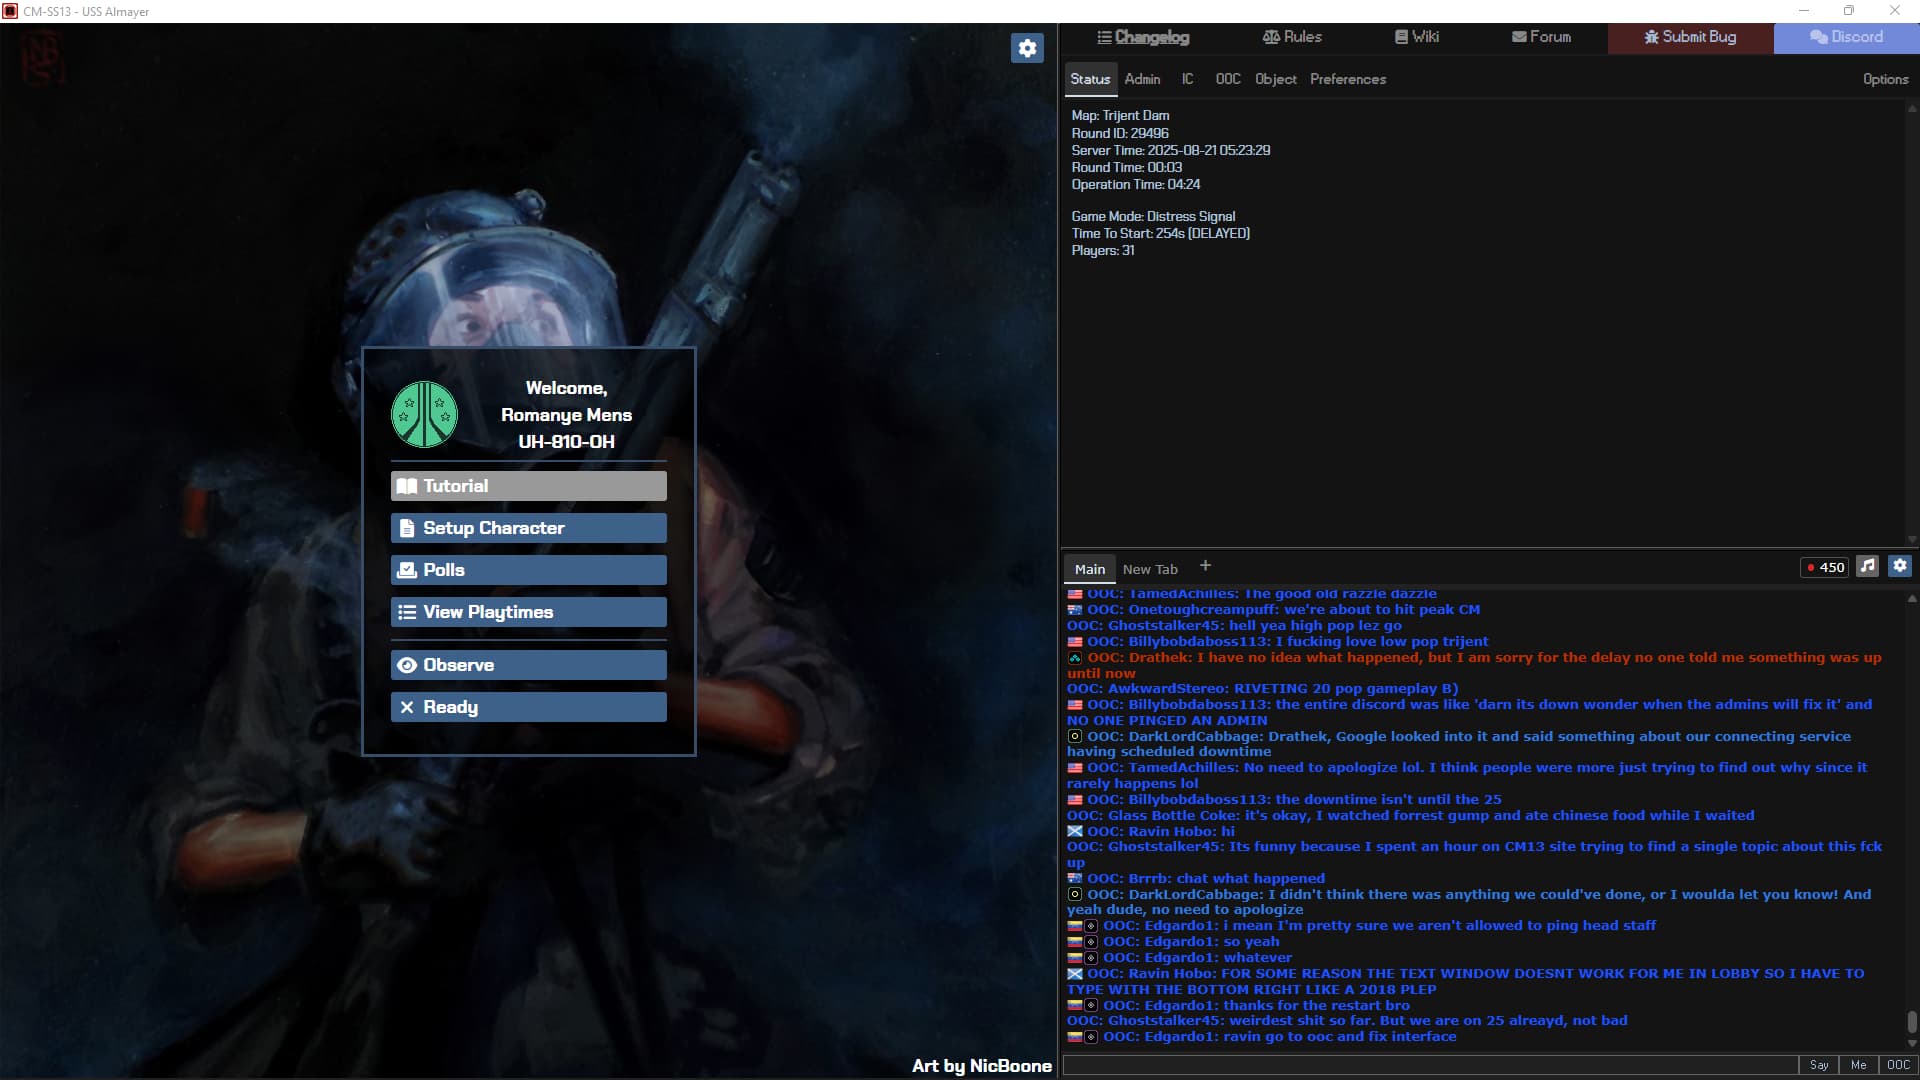Click the music note audio icon
The width and height of the screenshot is (1920, 1080).
point(1867,566)
